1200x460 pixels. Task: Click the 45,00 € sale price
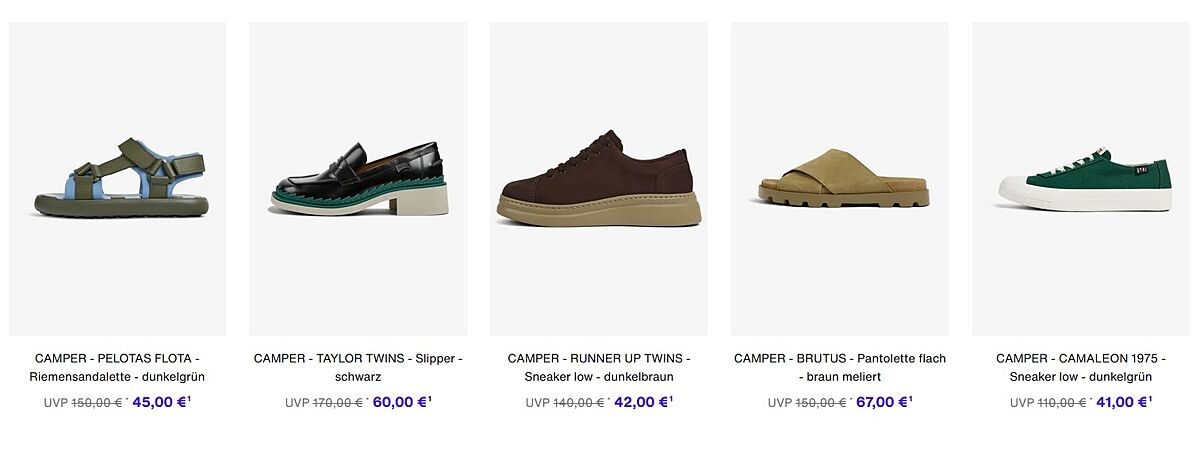[x=161, y=402]
